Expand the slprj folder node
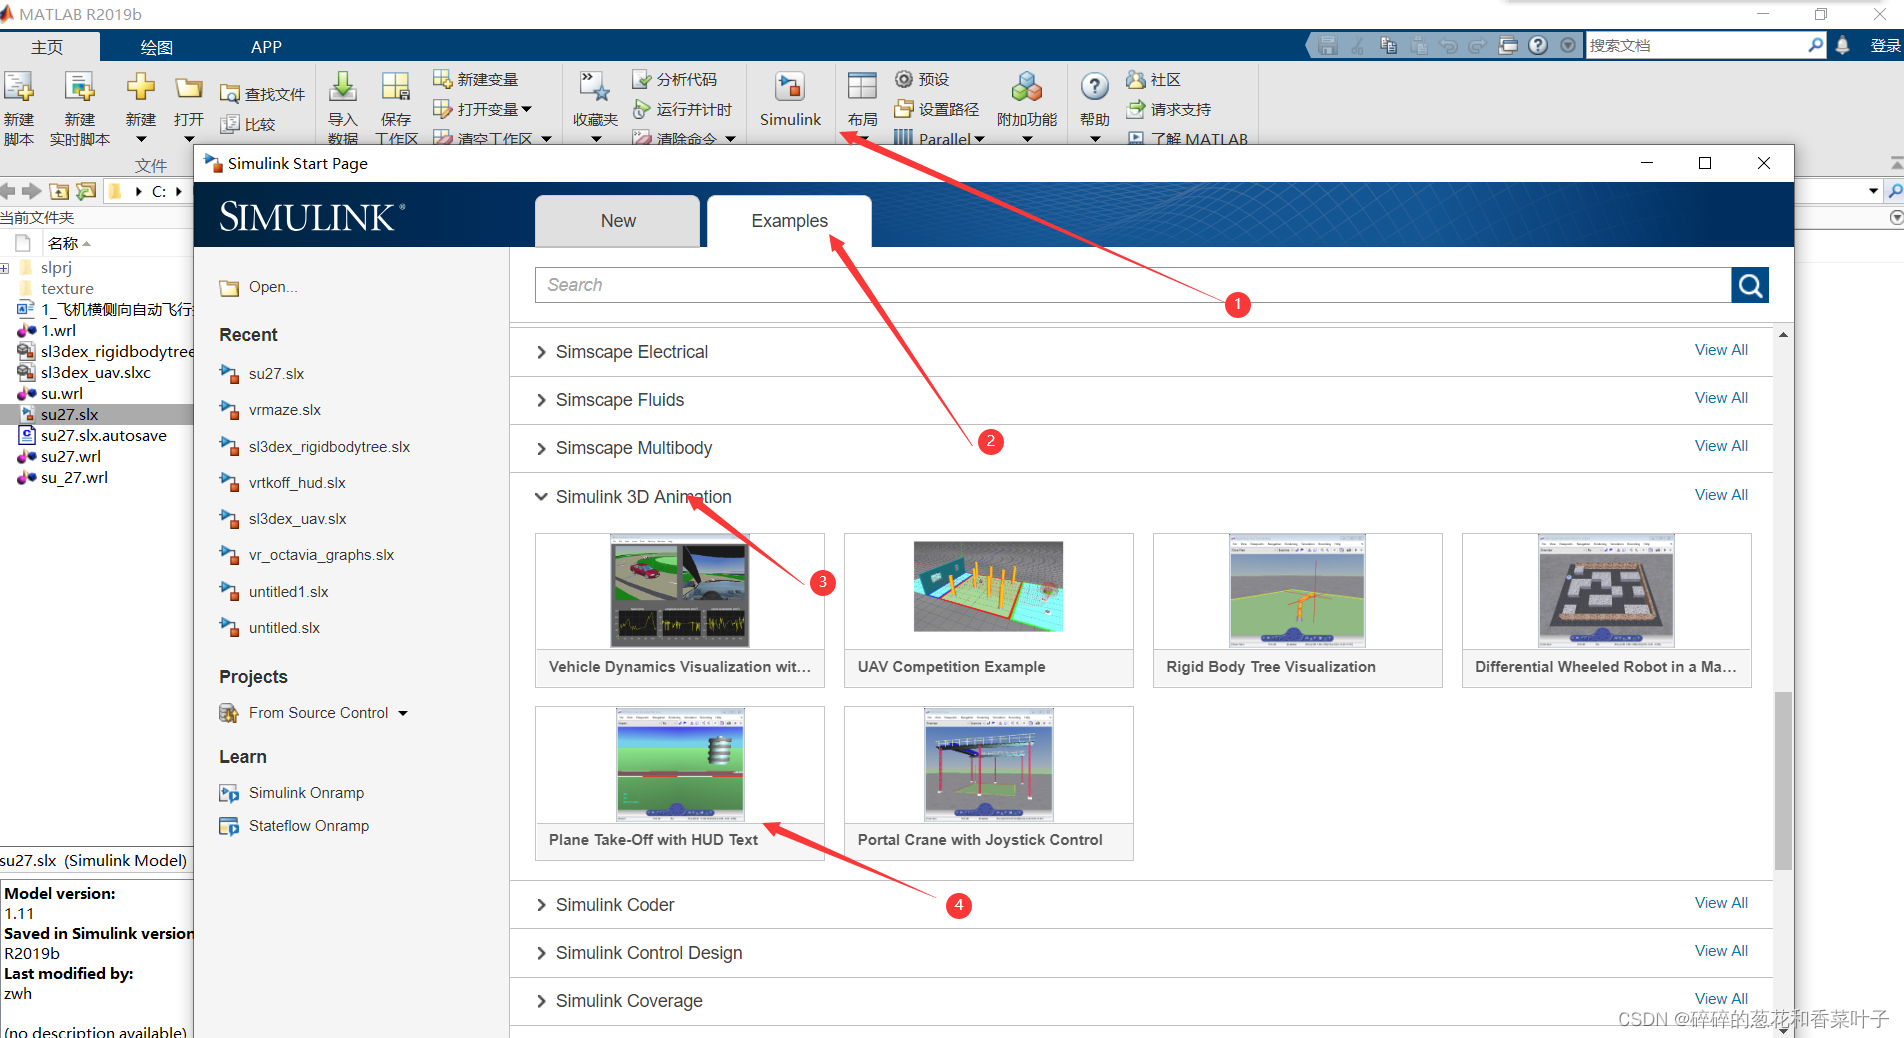1904x1038 pixels. pos(5,268)
